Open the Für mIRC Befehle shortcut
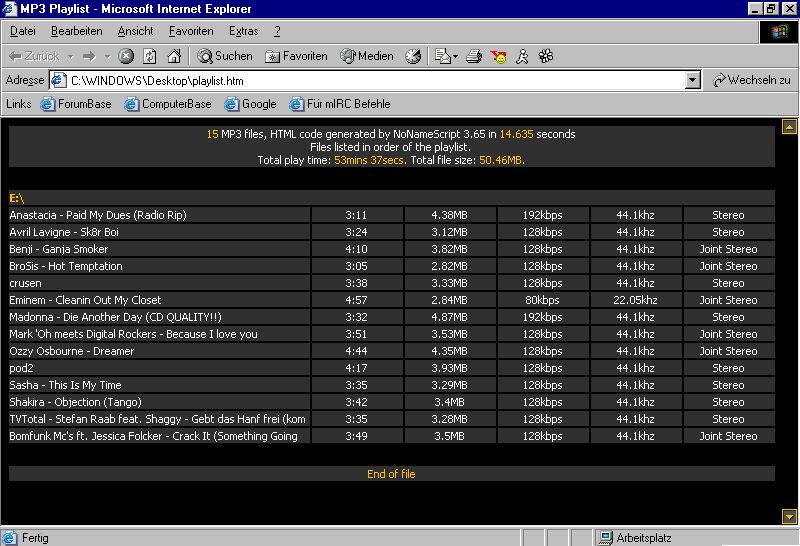800x546 pixels. [340, 104]
